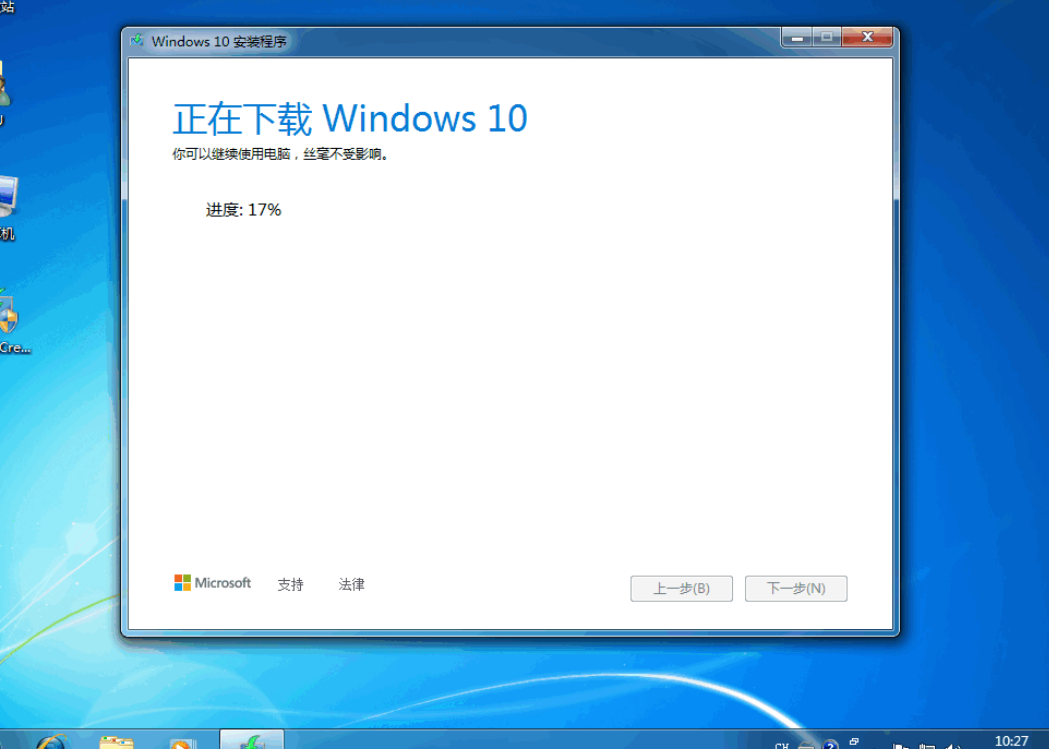Launch Windows Media Player from the taskbar
The width and height of the screenshot is (1049, 749).
tap(182, 744)
